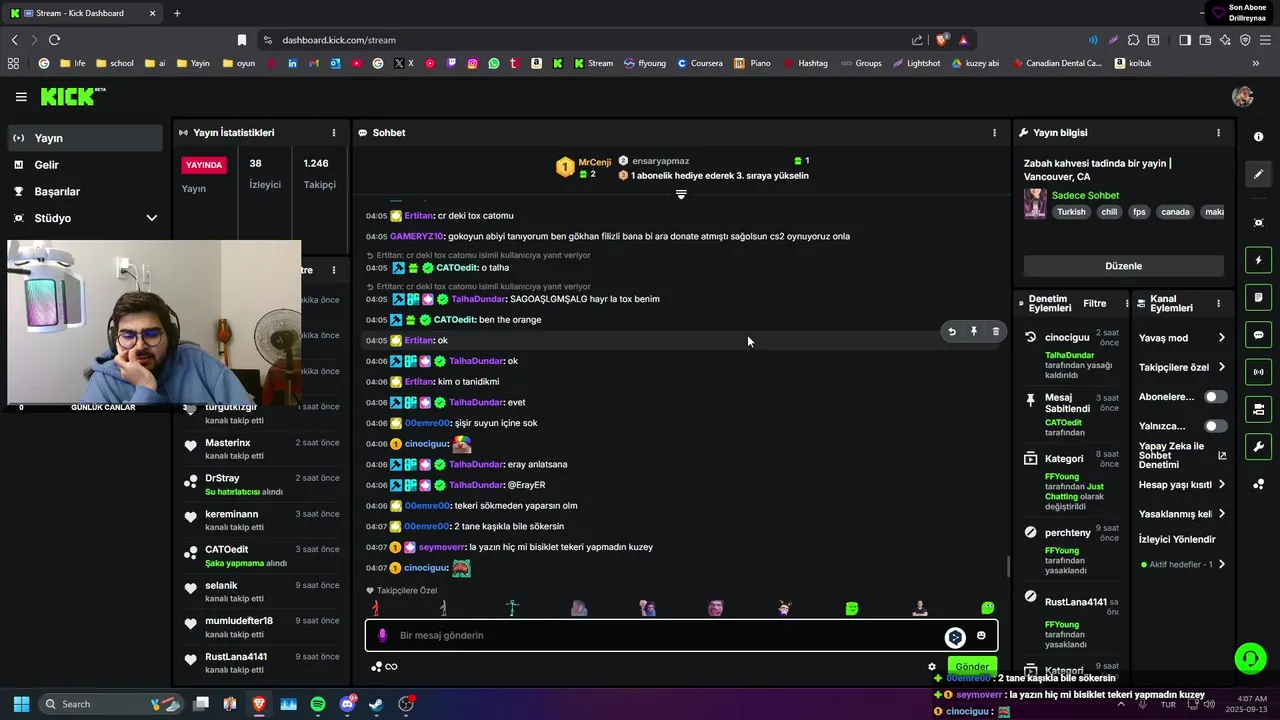
Task: Click the info icon in right sidebar
Action: [x=1258, y=135]
